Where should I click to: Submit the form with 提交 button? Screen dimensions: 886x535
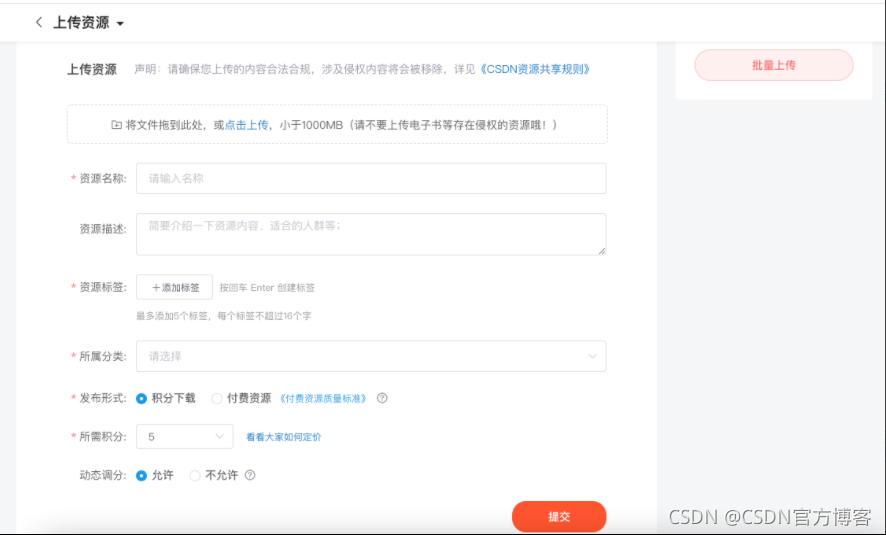pyautogui.click(x=559, y=516)
